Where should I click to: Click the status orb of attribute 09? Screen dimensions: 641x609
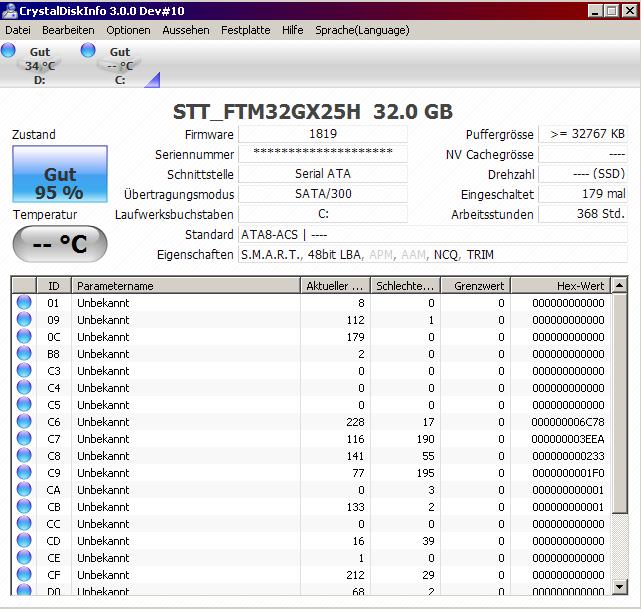click(24, 319)
